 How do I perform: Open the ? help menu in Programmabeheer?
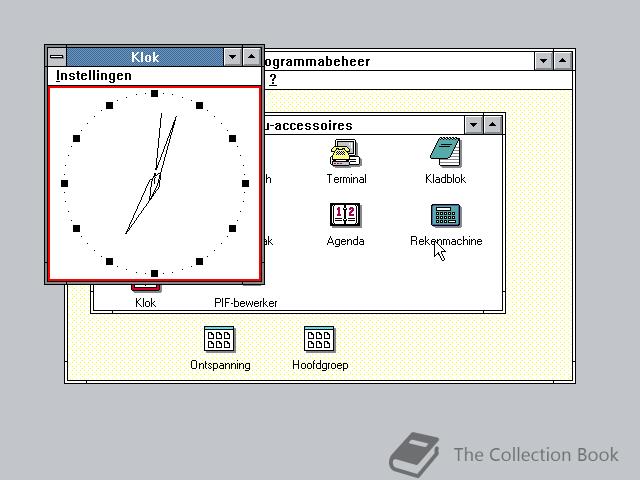click(x=273, y=80)
